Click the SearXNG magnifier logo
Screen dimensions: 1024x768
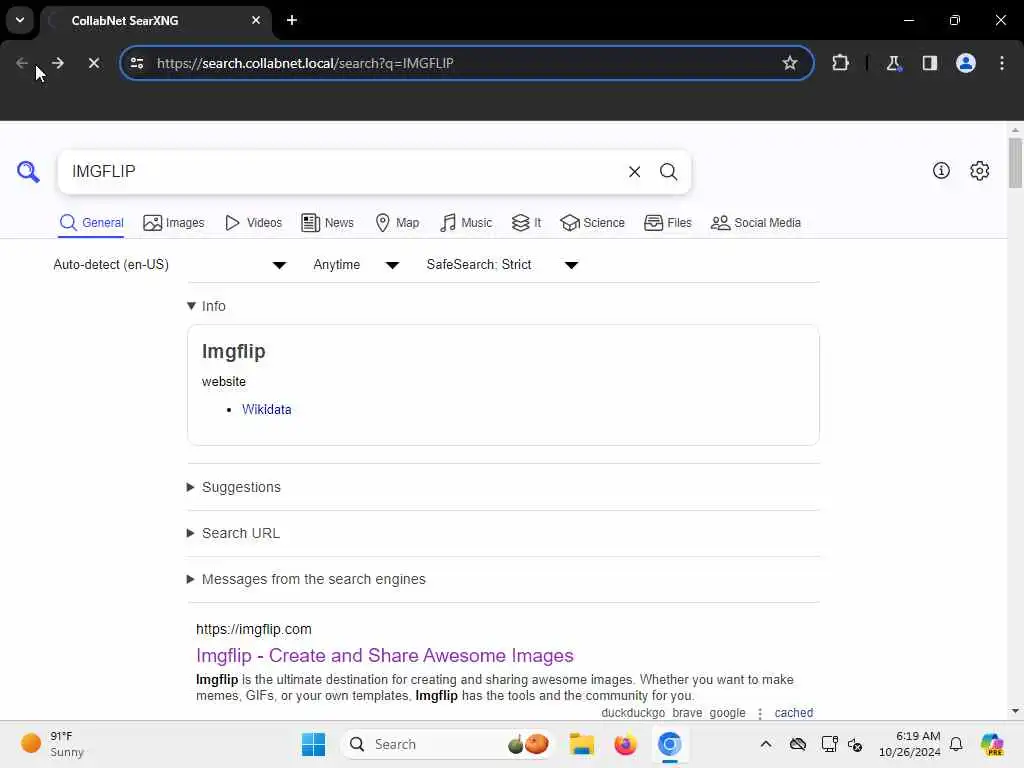click(28, 172)
